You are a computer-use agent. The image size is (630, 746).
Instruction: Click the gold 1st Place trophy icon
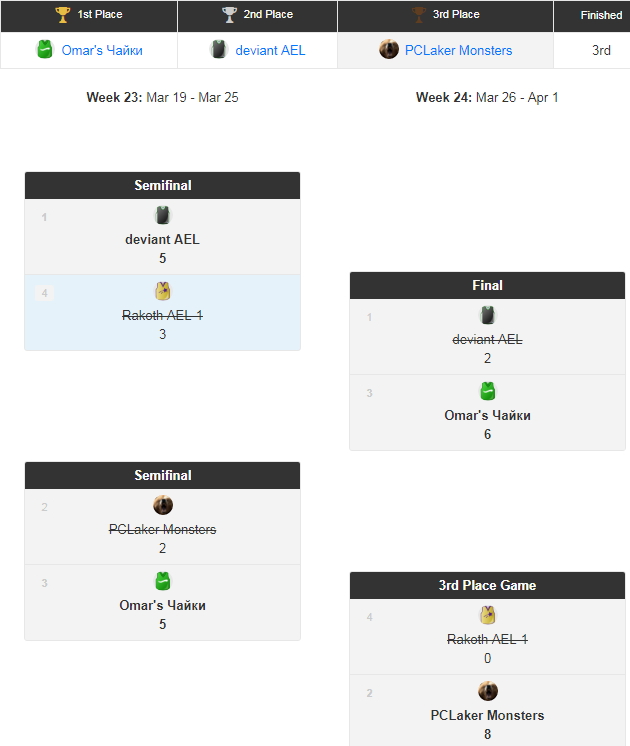(63, 15)
